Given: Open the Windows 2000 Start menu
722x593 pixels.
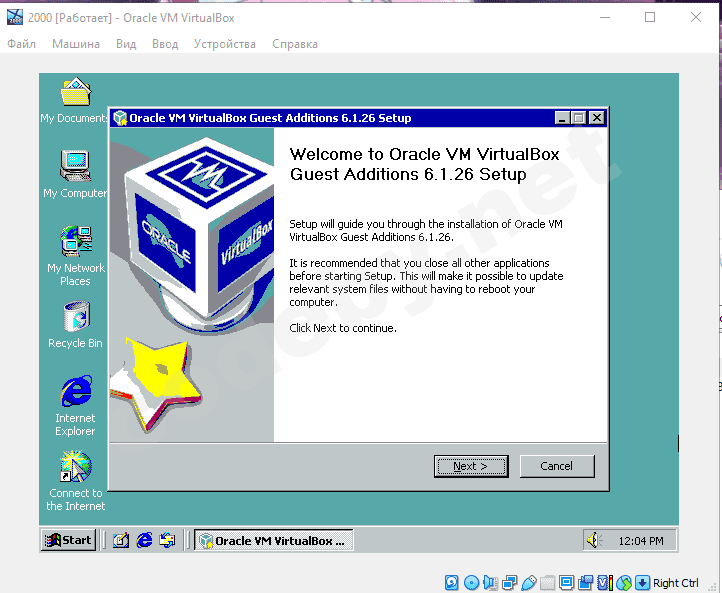Looking at the screenshot, I should pyautogui.click(x=68, y=540).
